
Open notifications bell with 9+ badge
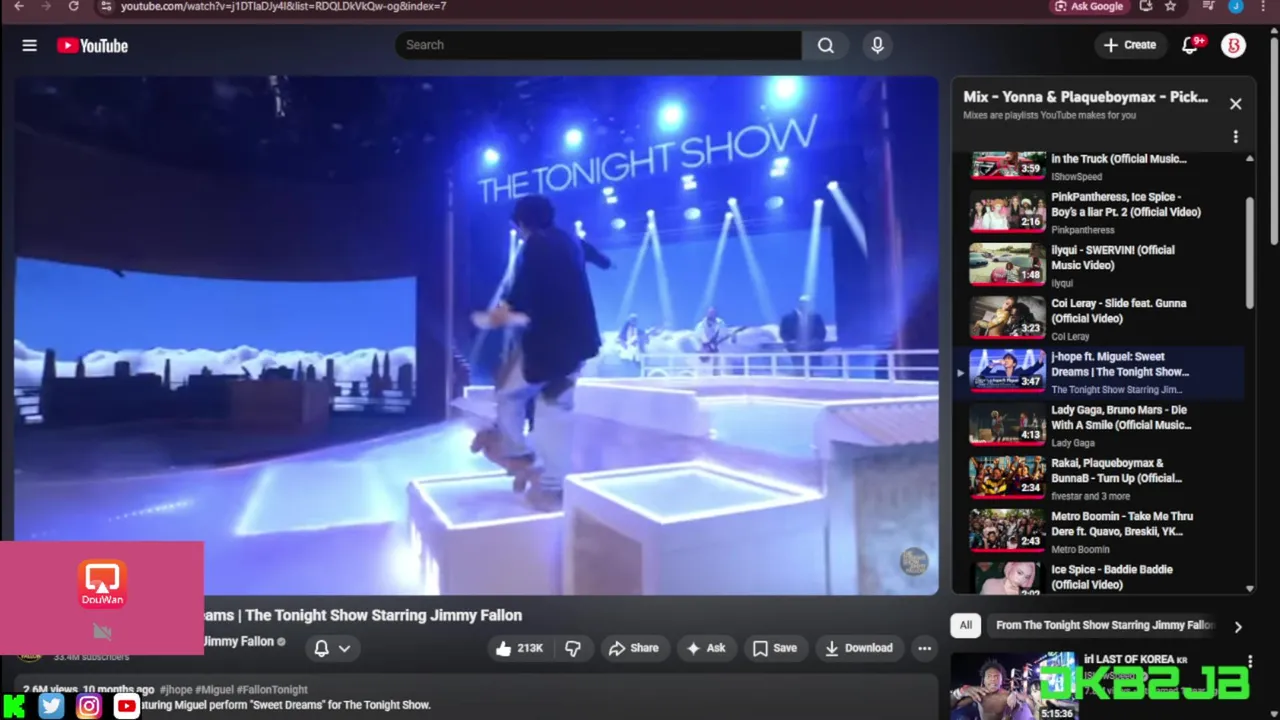(1190, 45)
